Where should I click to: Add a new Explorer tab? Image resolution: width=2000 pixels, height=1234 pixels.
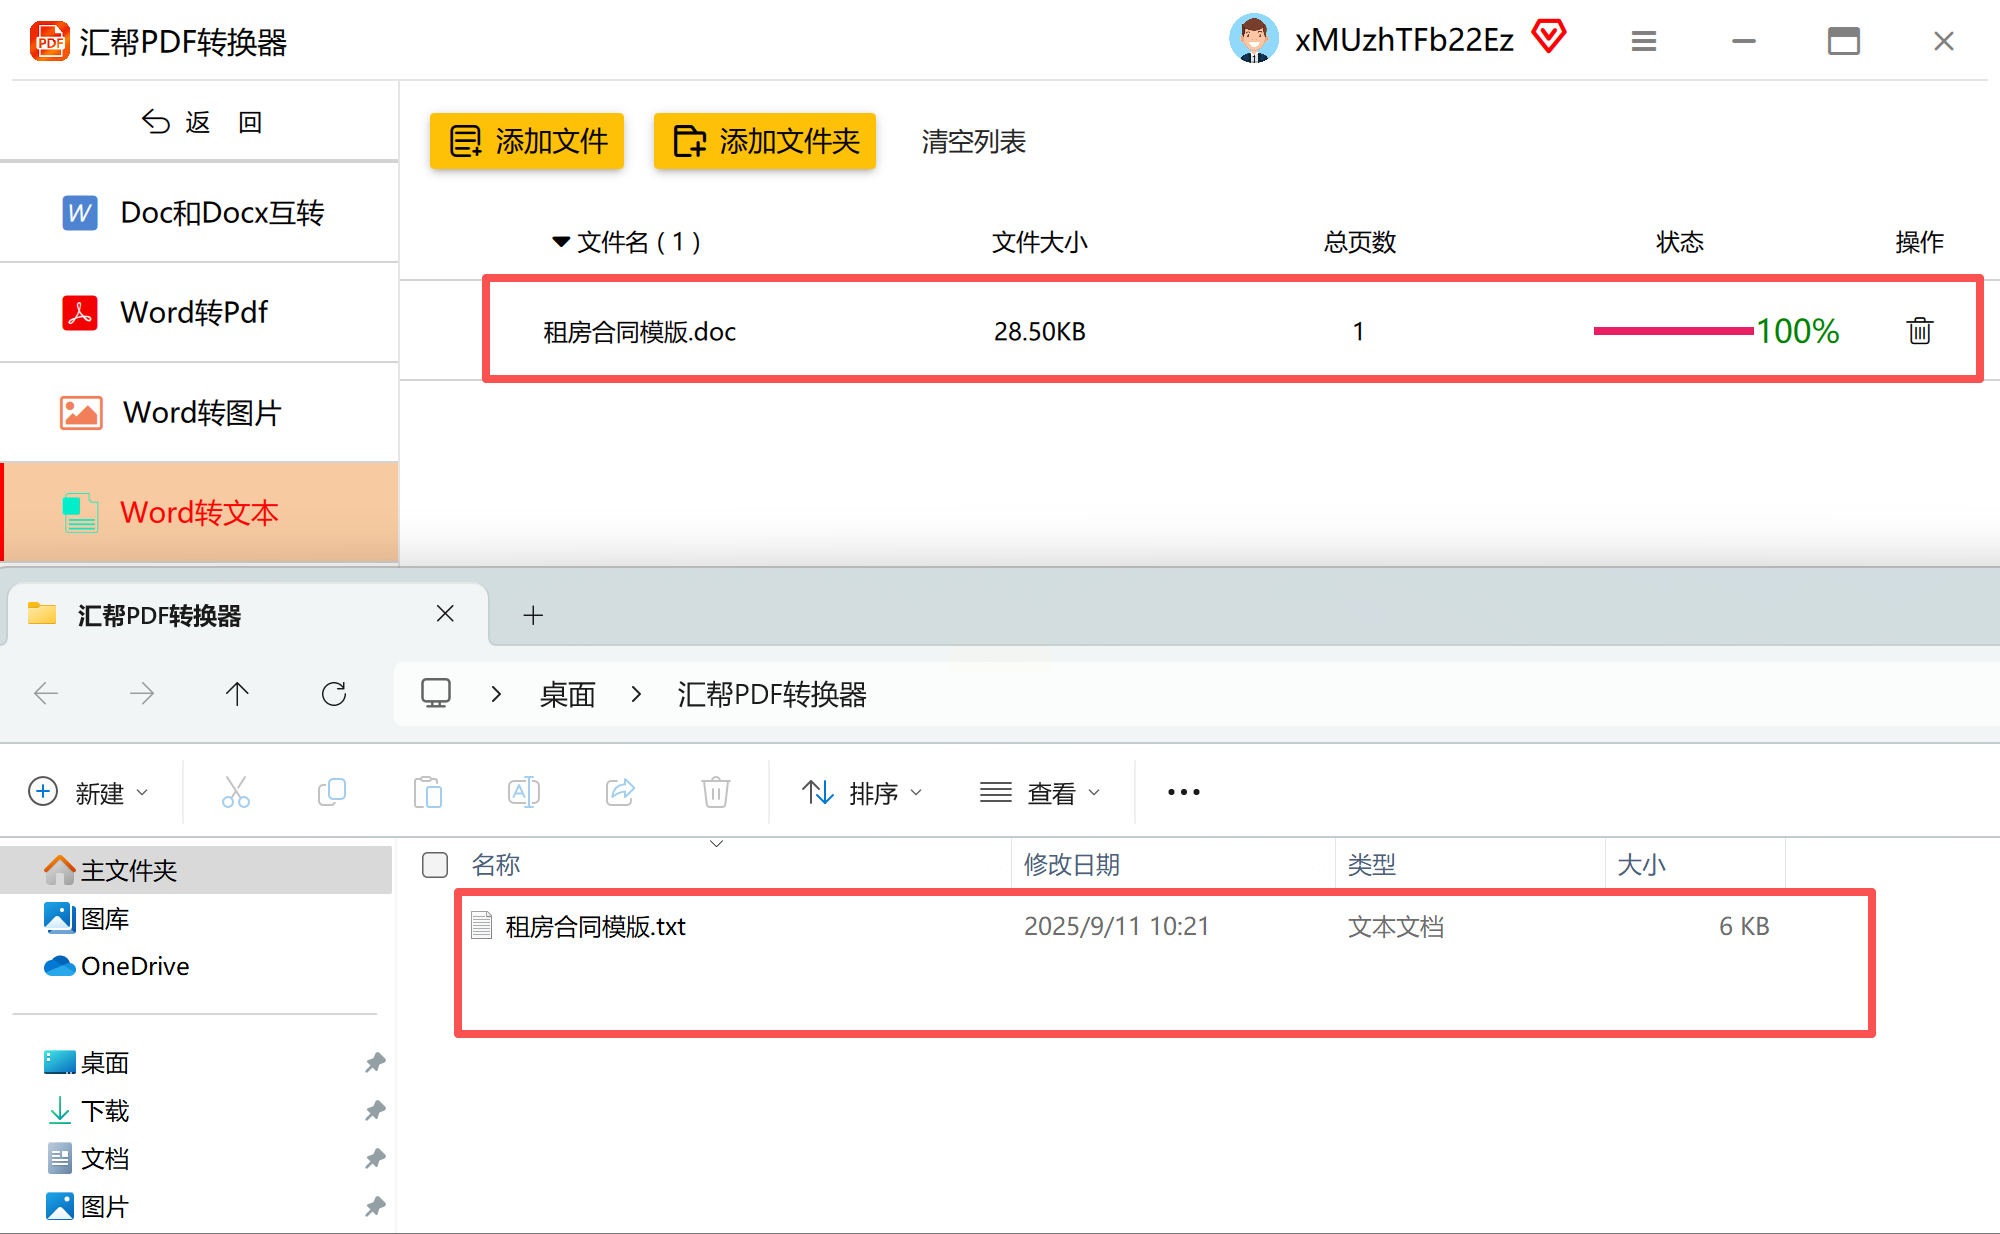533,615
